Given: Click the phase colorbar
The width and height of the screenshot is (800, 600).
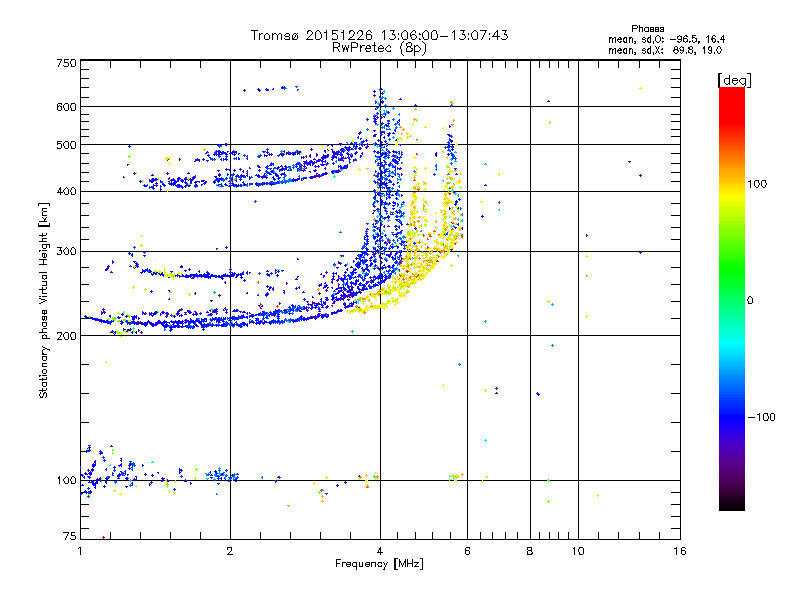Looking at the screenshot, I should point(732,298).
